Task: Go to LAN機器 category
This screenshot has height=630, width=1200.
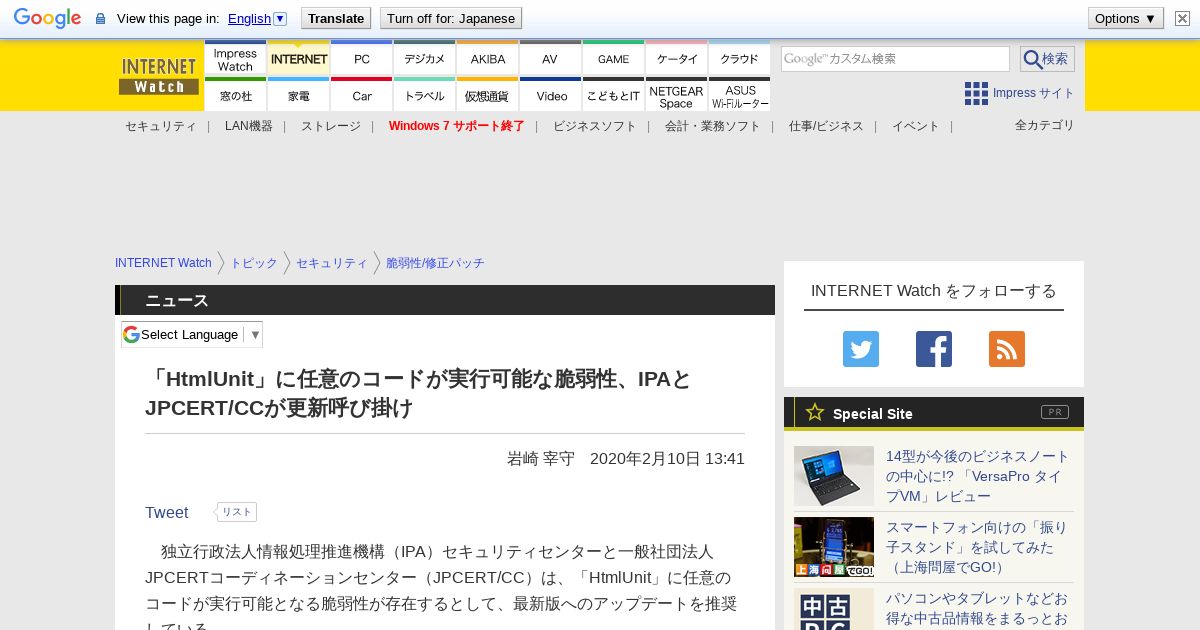Action: tap(248, 126)
